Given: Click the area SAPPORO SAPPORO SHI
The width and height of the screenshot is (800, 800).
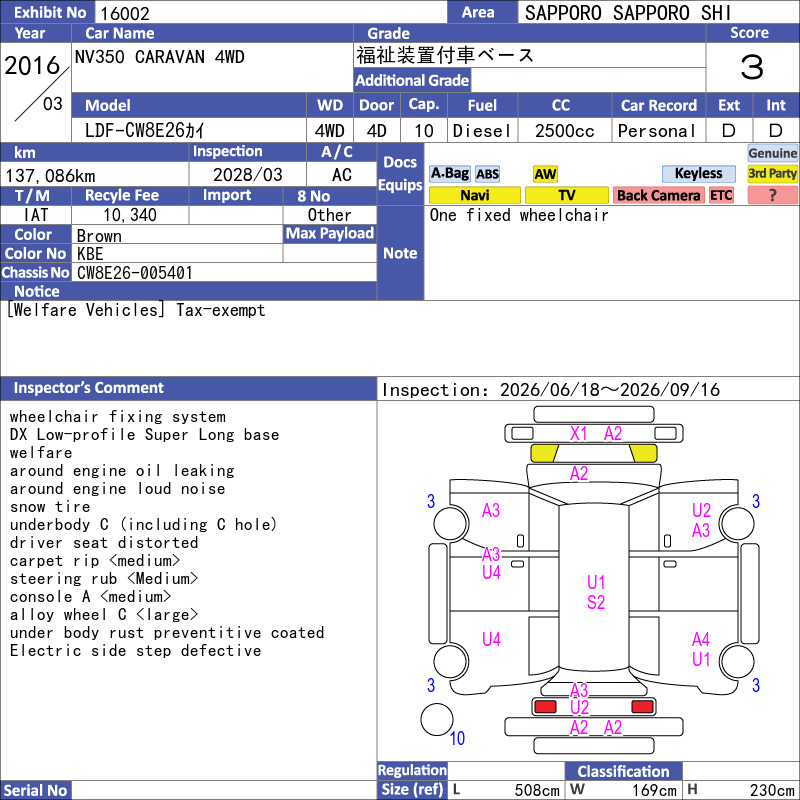Looking at the screenshot, I should (628, 13).
